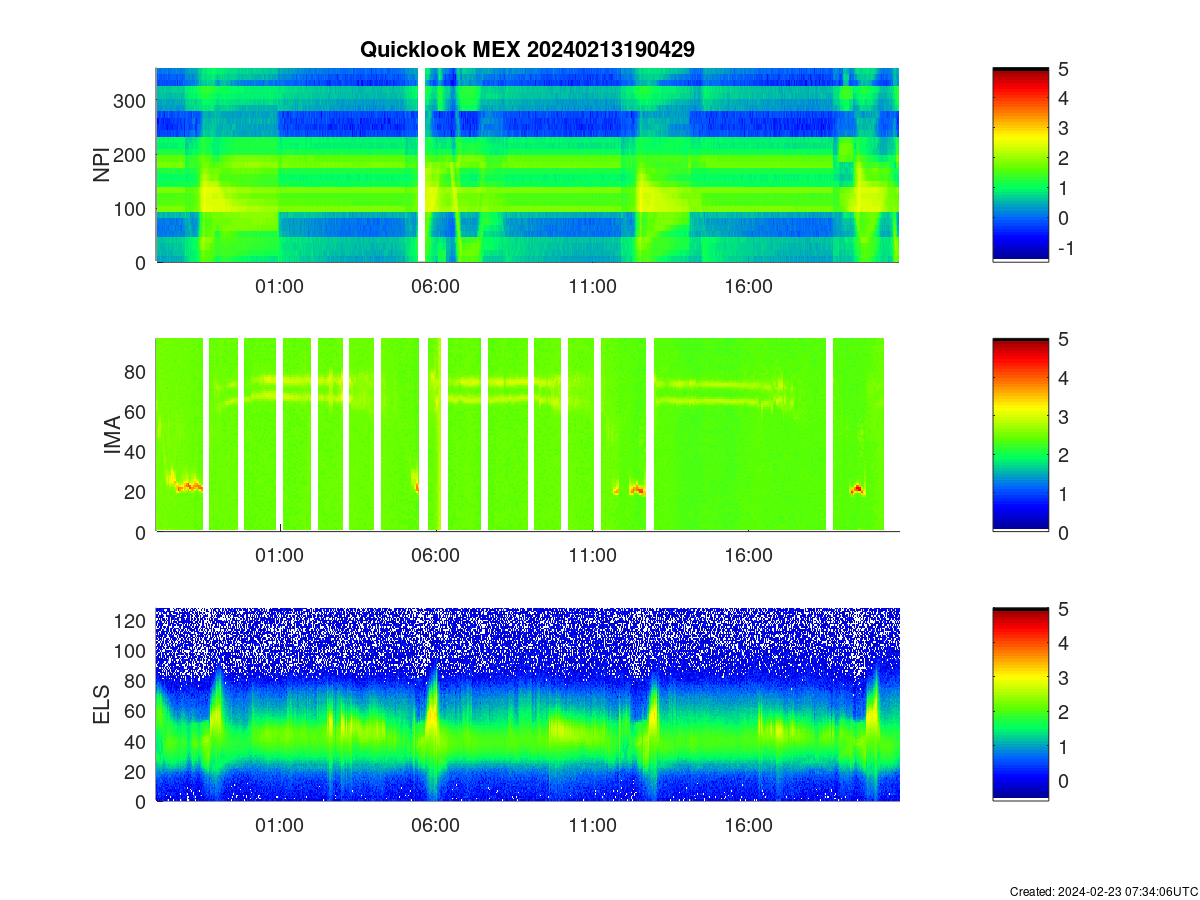Select the 120 tick on ELS y-axis
Screen dimensions: 1200x900
130,621
